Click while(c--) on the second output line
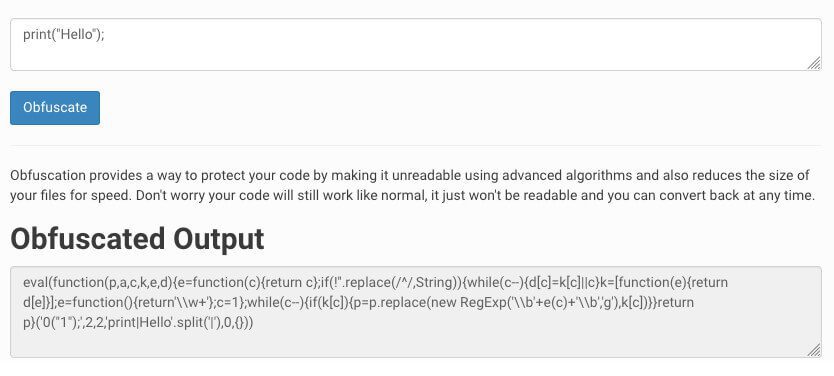 pos(272,303)
